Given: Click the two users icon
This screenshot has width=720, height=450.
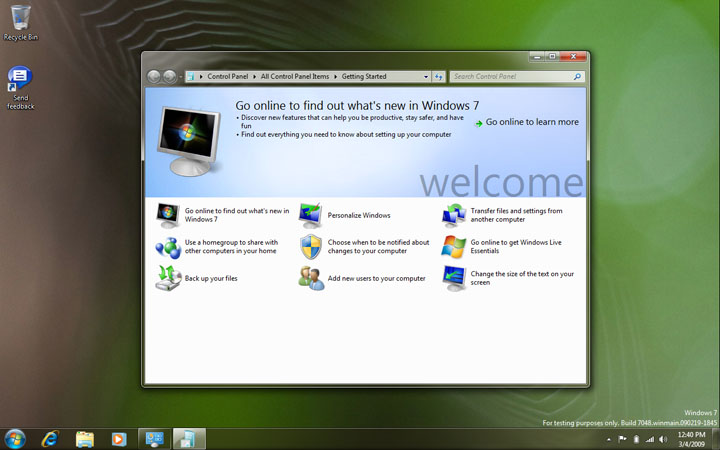Looking at the screenshot, I should 311,278.
